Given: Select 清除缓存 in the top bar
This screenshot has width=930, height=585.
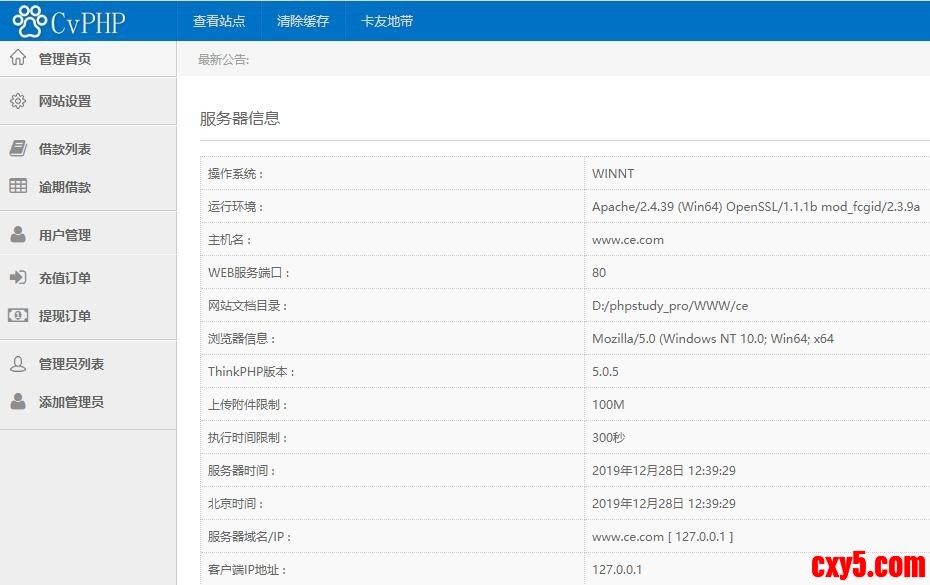Looking at the screenshot, I should [303, 21].
